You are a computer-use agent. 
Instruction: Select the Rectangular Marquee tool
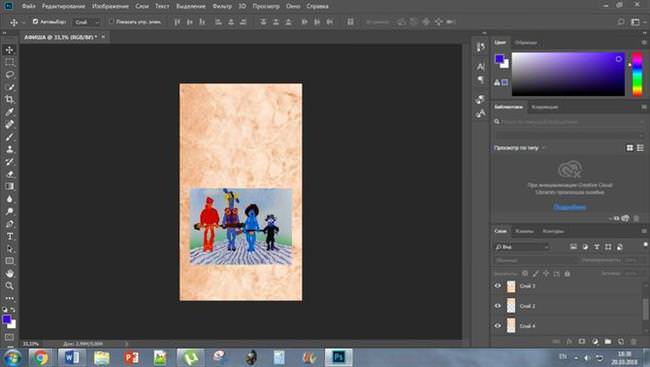[x=9, y=62]
